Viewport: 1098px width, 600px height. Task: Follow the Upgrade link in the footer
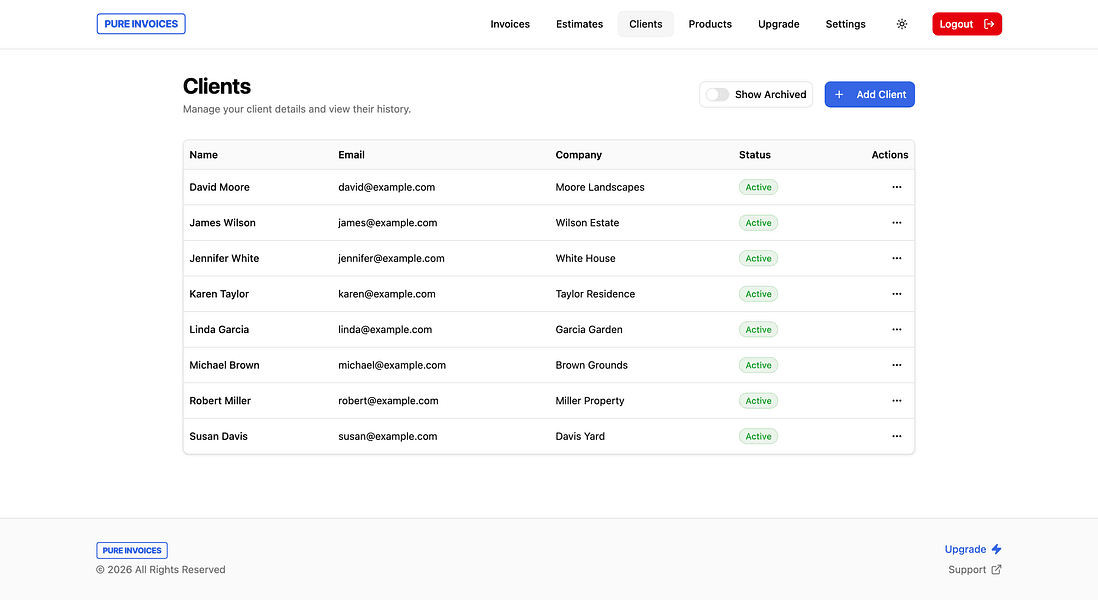[x=963, y=548]
